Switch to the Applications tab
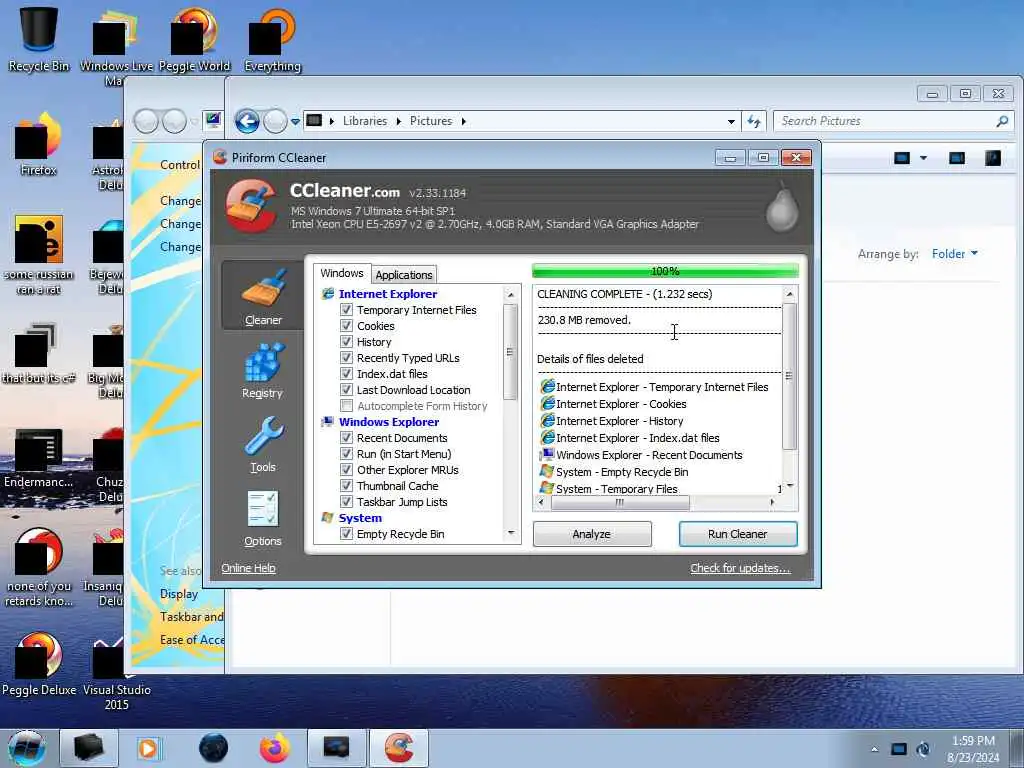1024x768 pixels. [404, 275]
